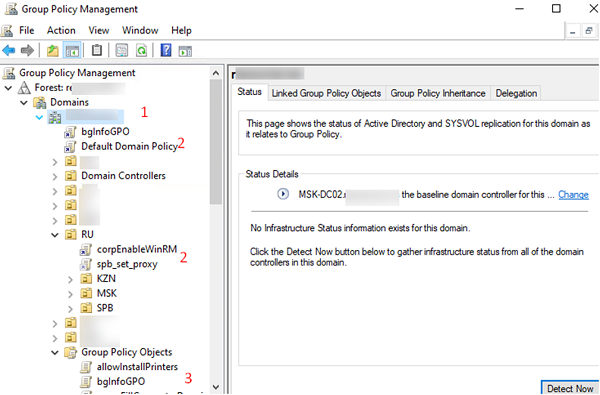Expand the SPB OU
Viewport: 600px width, 395px height.
pyautogui.click(x=70, y=309)
